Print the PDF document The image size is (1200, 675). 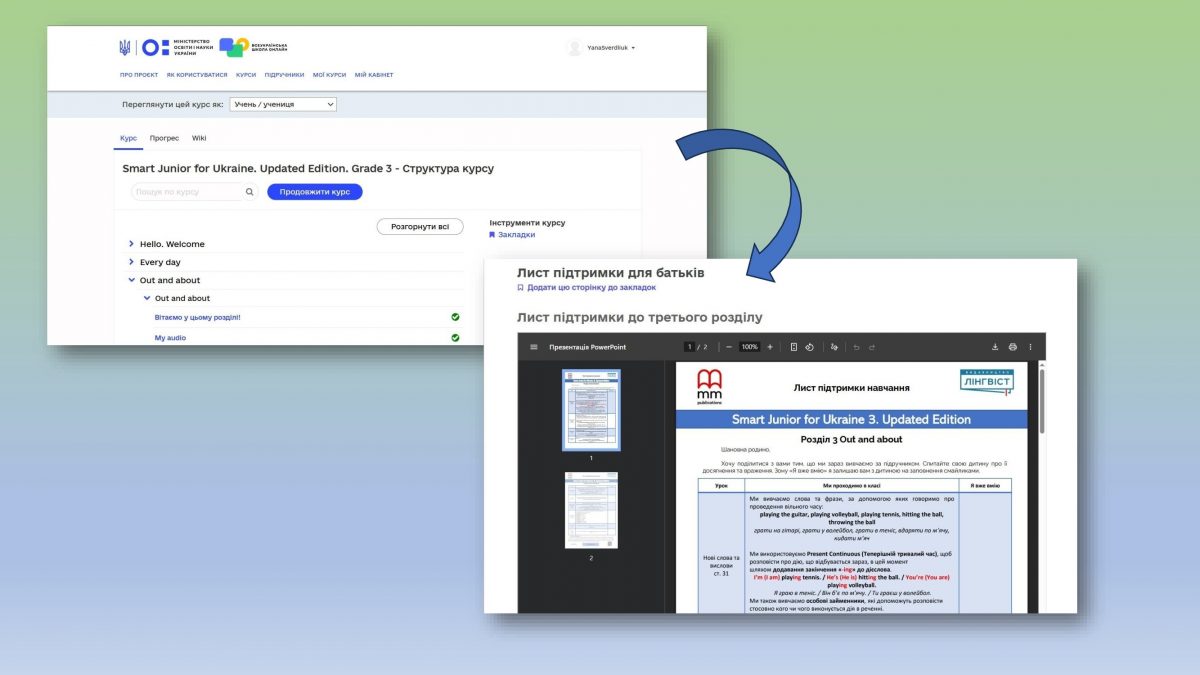click(1013, 347)
